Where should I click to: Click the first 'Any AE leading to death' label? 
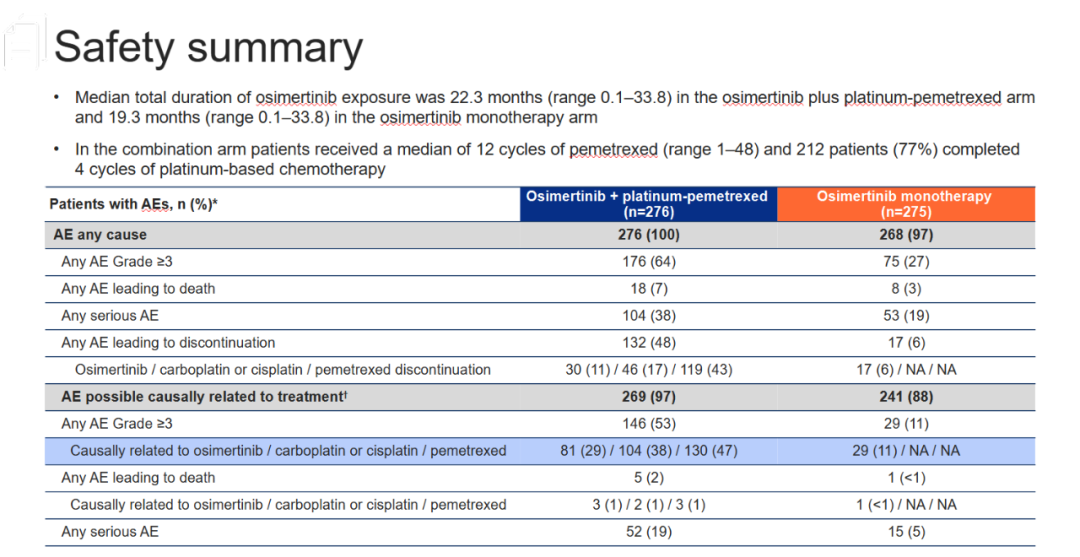138,289
